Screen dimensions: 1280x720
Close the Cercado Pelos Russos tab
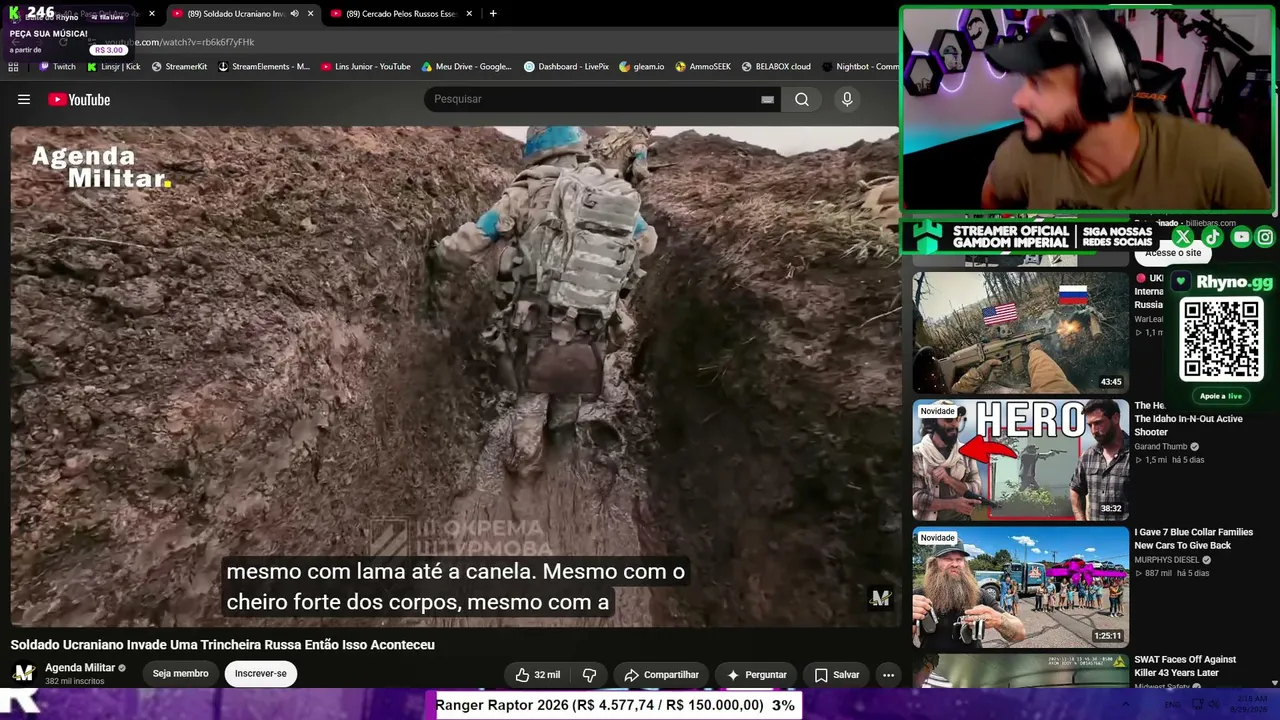click(x=469, y=13)
